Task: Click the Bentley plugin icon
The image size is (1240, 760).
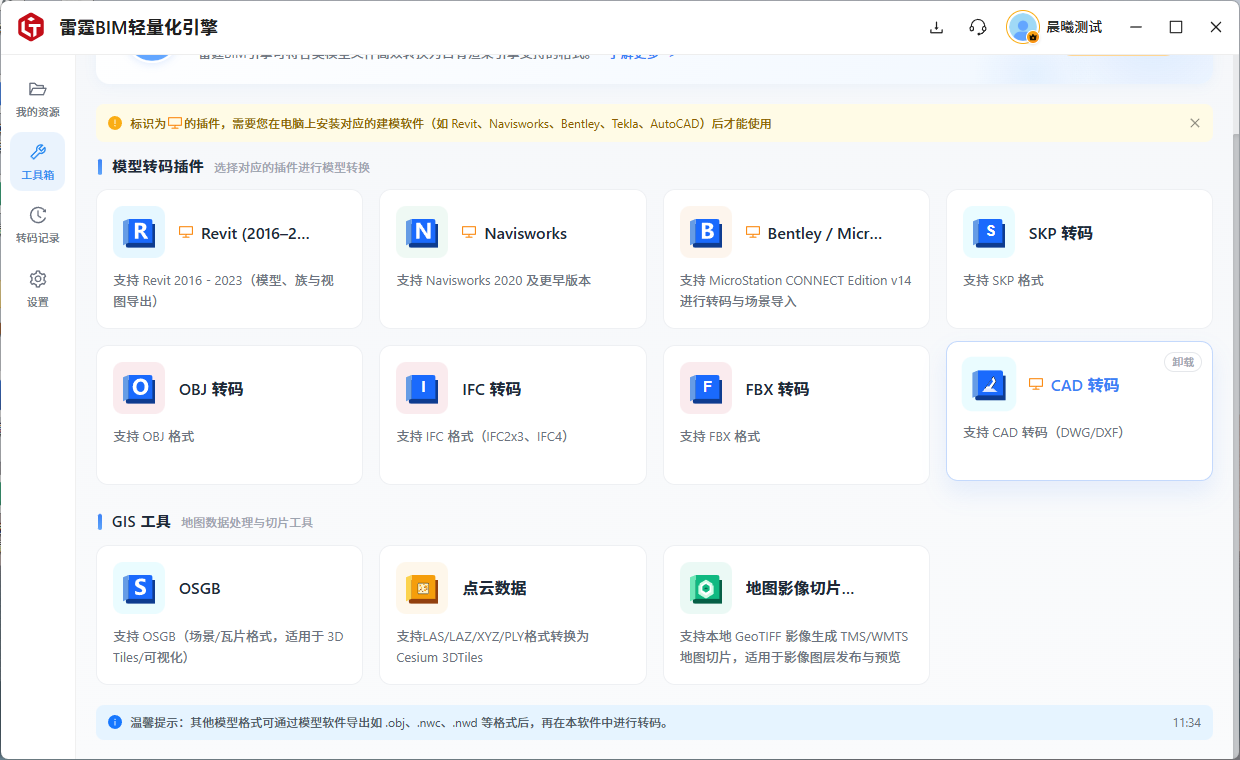Action: coord(706,233)
